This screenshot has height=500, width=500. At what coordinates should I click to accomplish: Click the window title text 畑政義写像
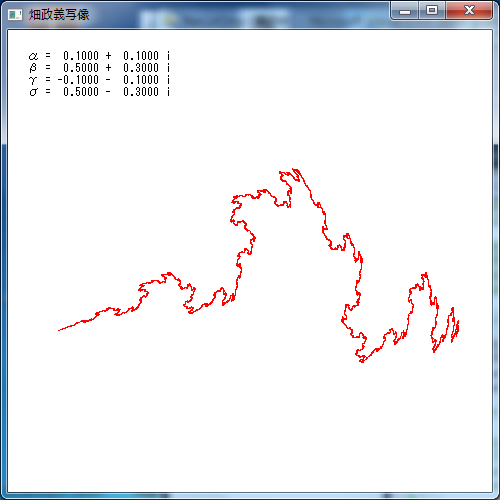pyautogui.click(x=59, y=15)
